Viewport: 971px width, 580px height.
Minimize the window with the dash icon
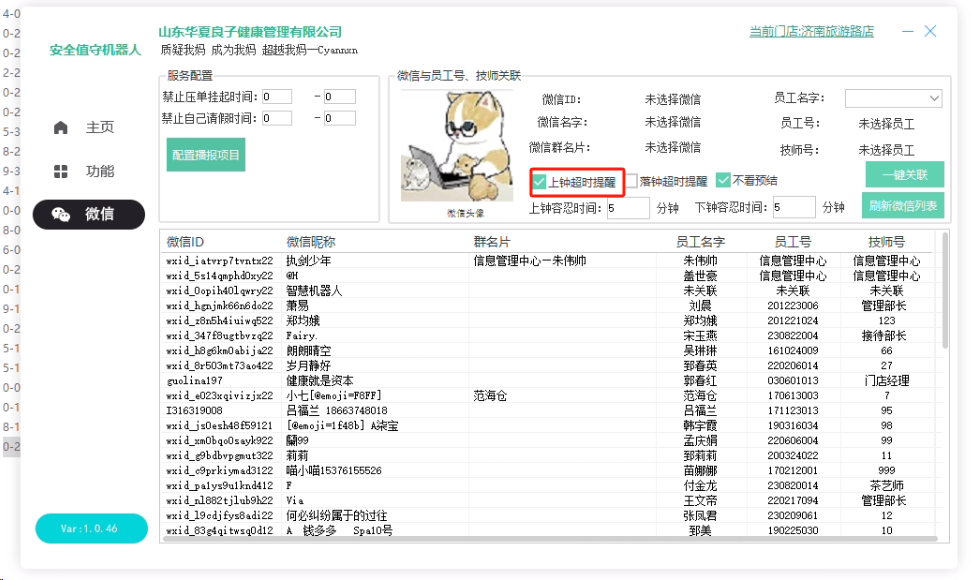click(x=908, y=32)
